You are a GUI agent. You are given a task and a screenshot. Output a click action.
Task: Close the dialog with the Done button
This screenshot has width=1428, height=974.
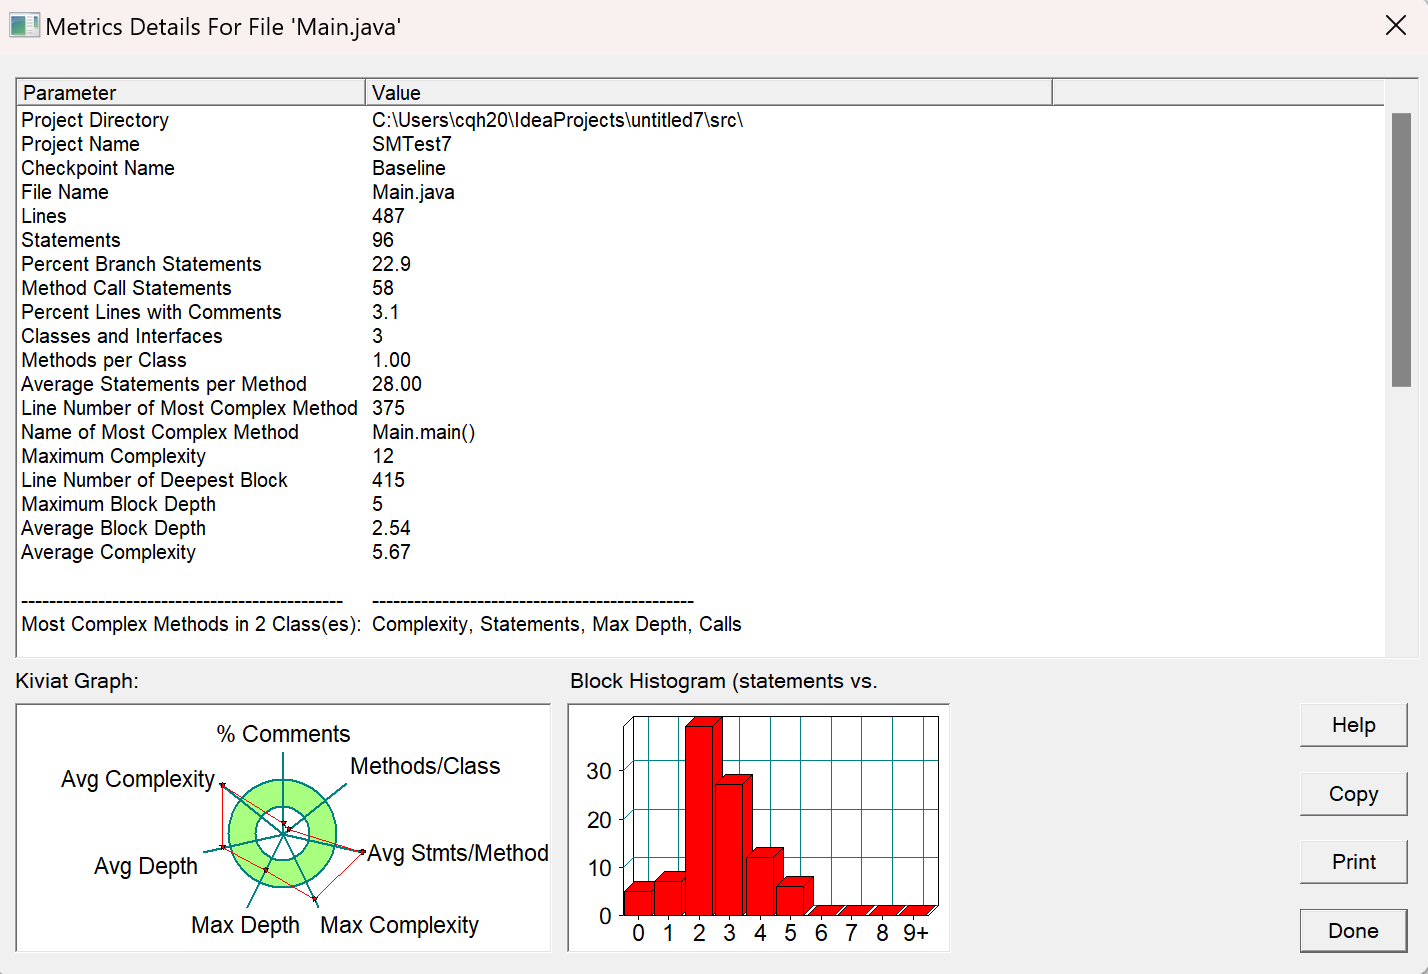pyautogui.click(x=1353, y=931)
